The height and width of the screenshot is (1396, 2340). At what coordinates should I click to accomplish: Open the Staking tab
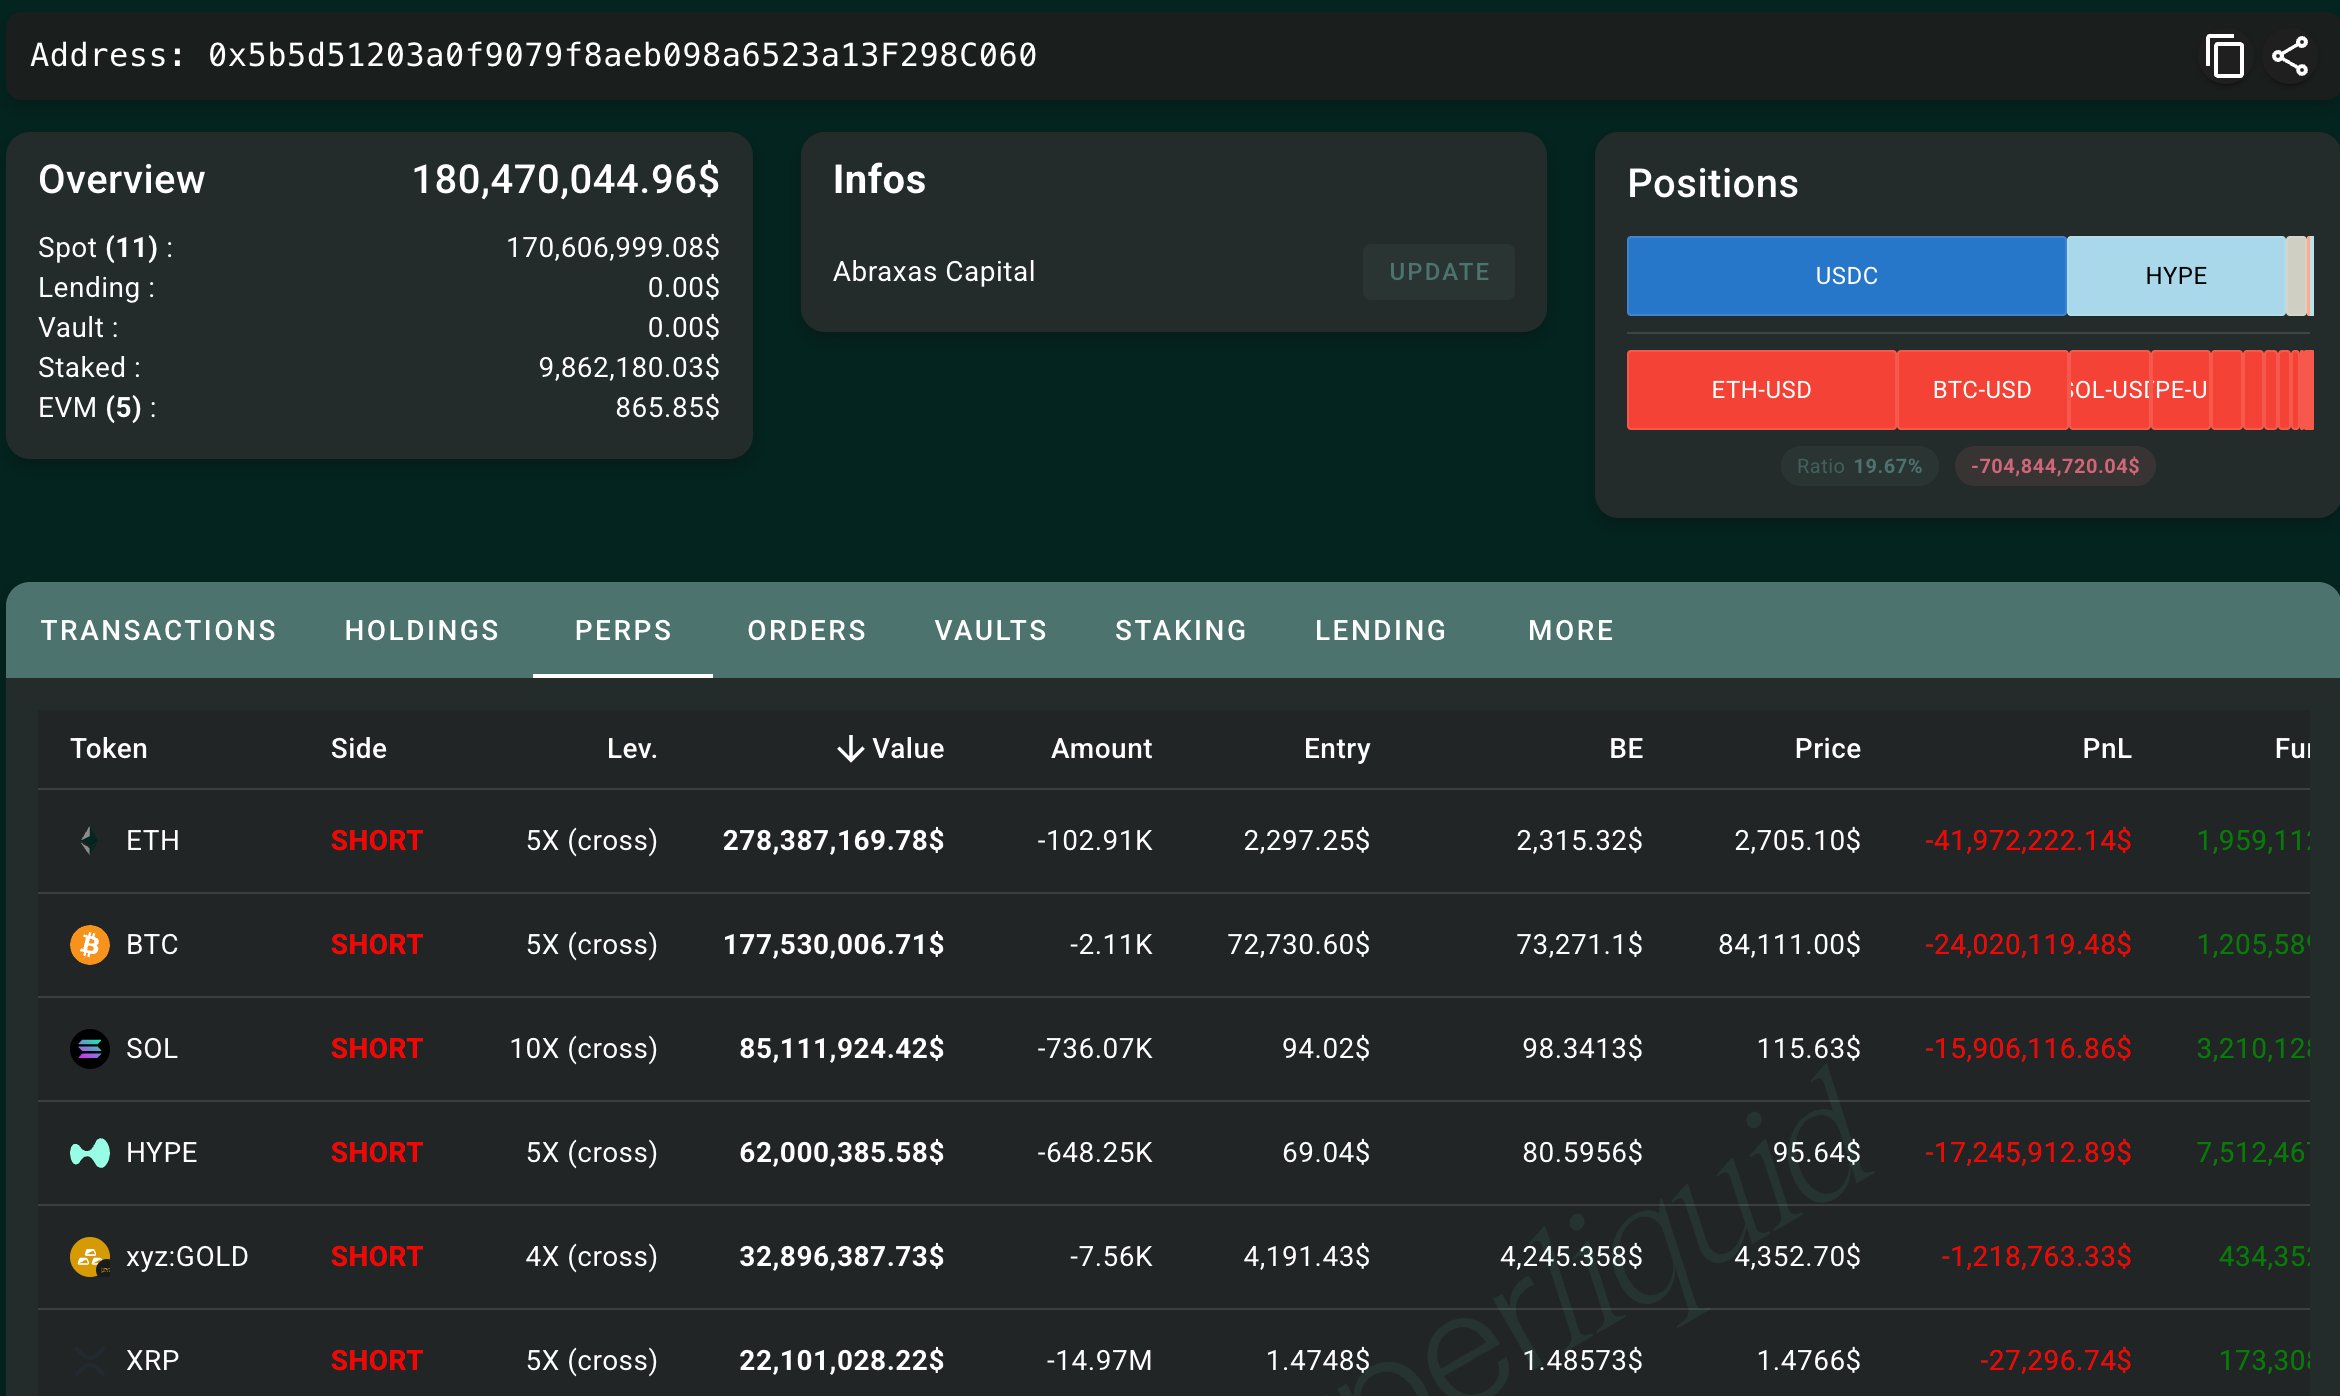point(1181,630)
